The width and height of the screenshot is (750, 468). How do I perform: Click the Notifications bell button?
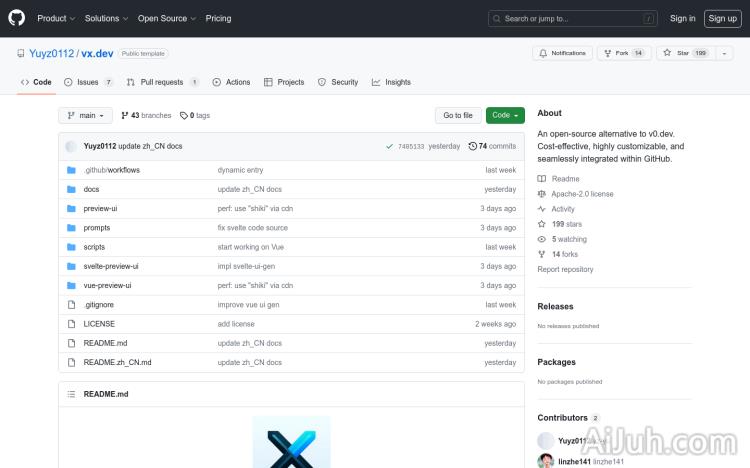tap(562, 53)
